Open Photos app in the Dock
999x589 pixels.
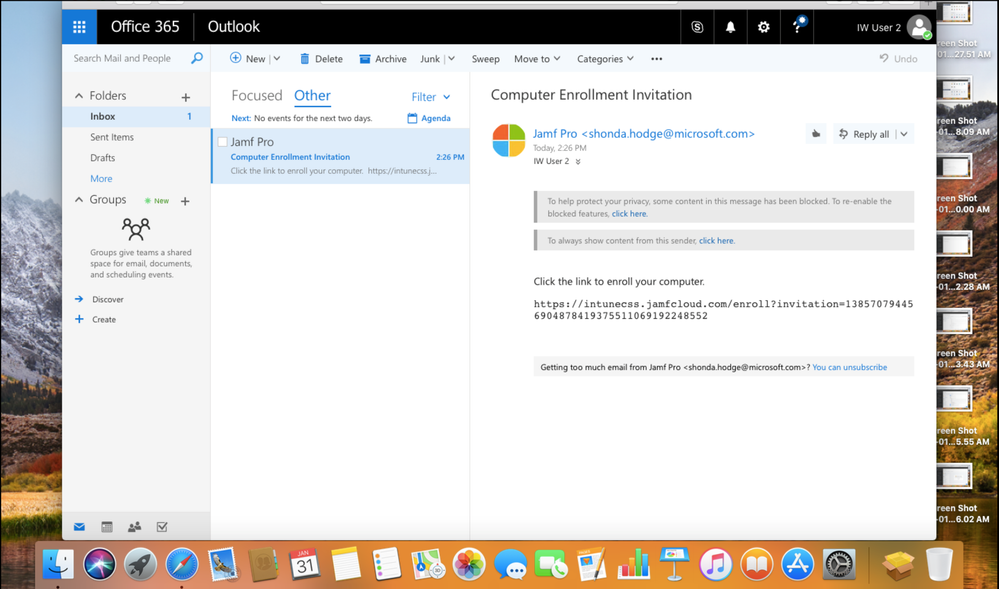pos(469,564)
